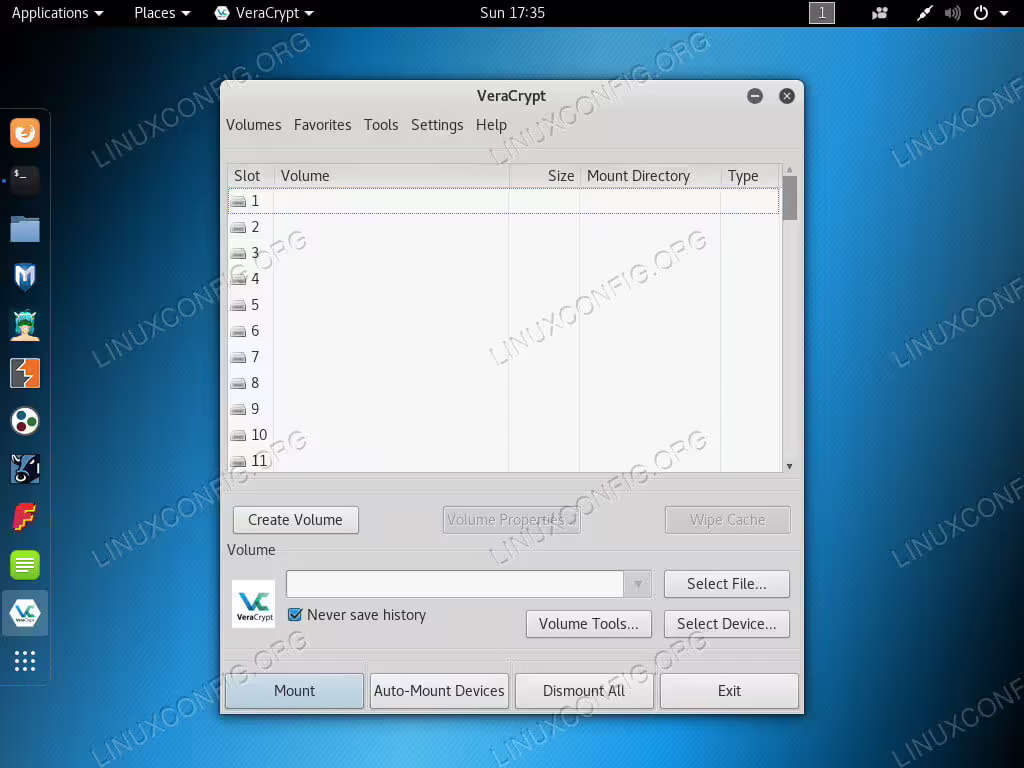
Task: Click the Create Volume button
Action: click(296, 520)
